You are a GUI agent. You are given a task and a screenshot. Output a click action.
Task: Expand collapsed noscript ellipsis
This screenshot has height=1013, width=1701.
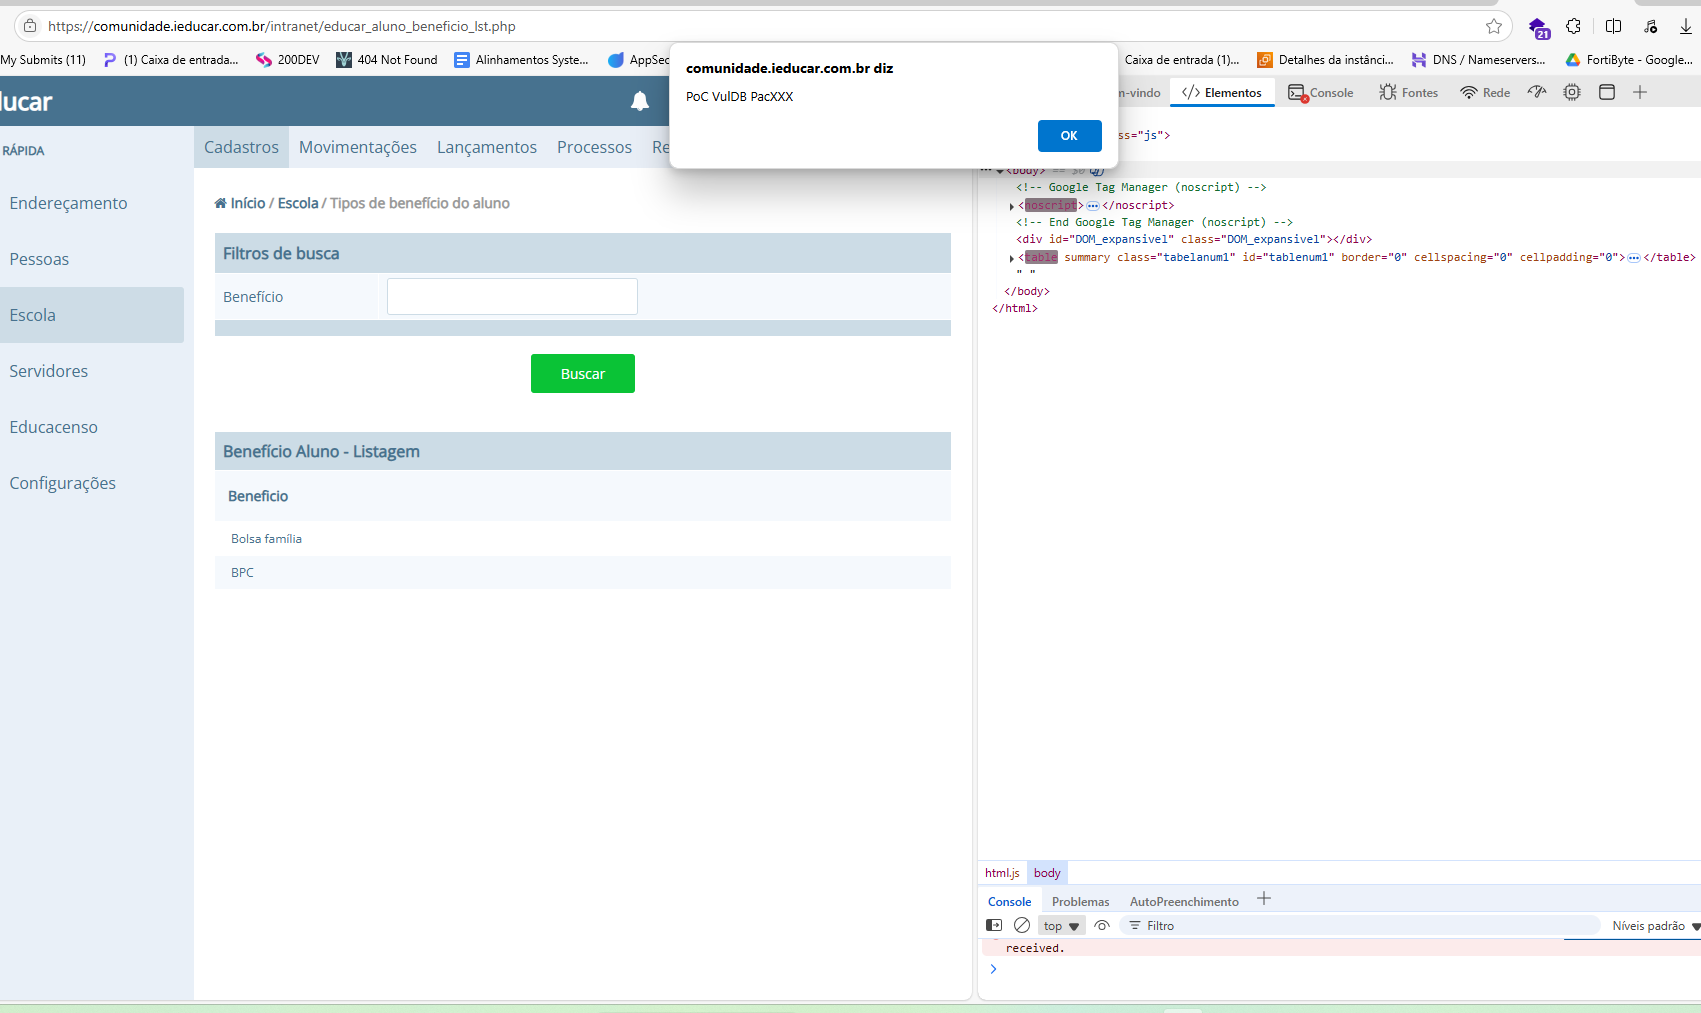(x=1093, y=205)
